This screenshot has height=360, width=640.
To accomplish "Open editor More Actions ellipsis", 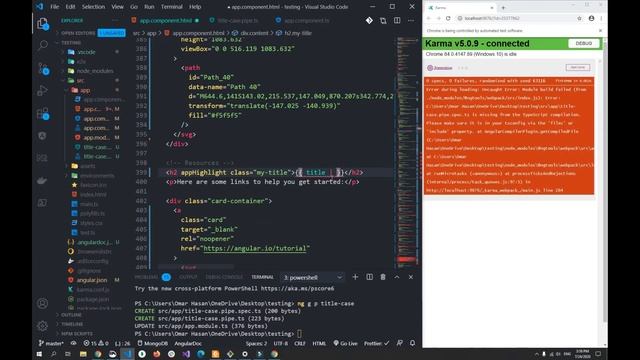I will pyautogui.click(x=411, y=20).
